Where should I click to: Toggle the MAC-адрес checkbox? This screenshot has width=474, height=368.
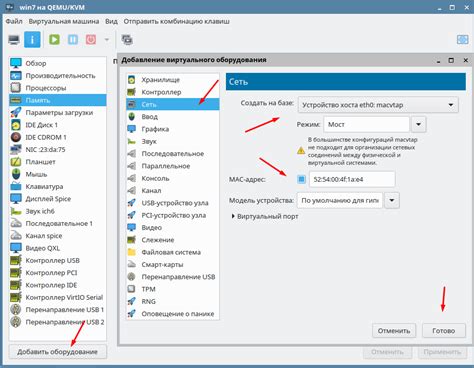tap(301, 179)
